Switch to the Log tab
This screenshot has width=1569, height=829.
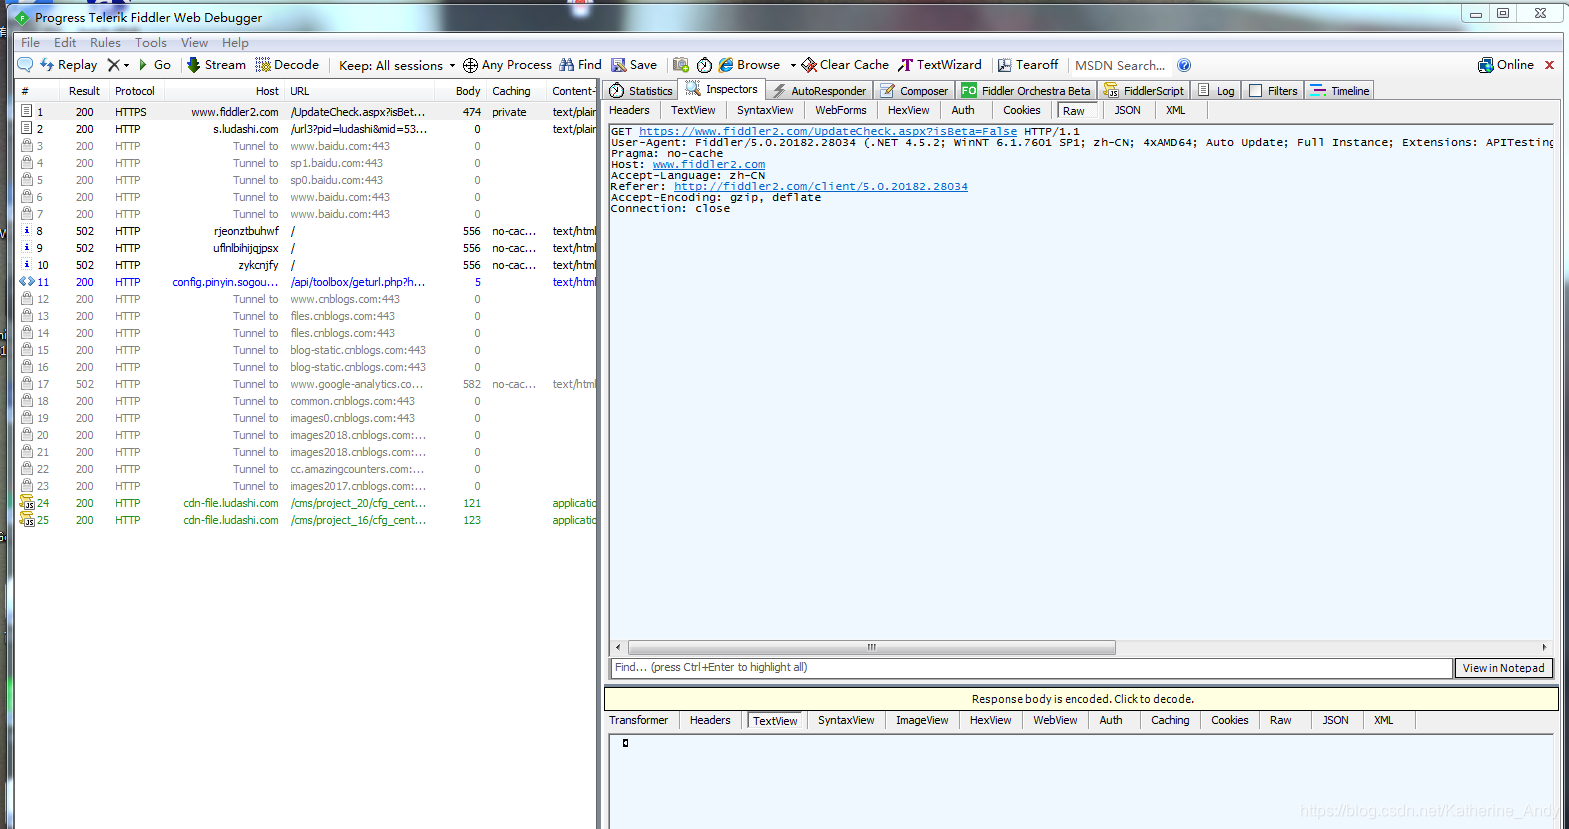(x=1216, y=91)
